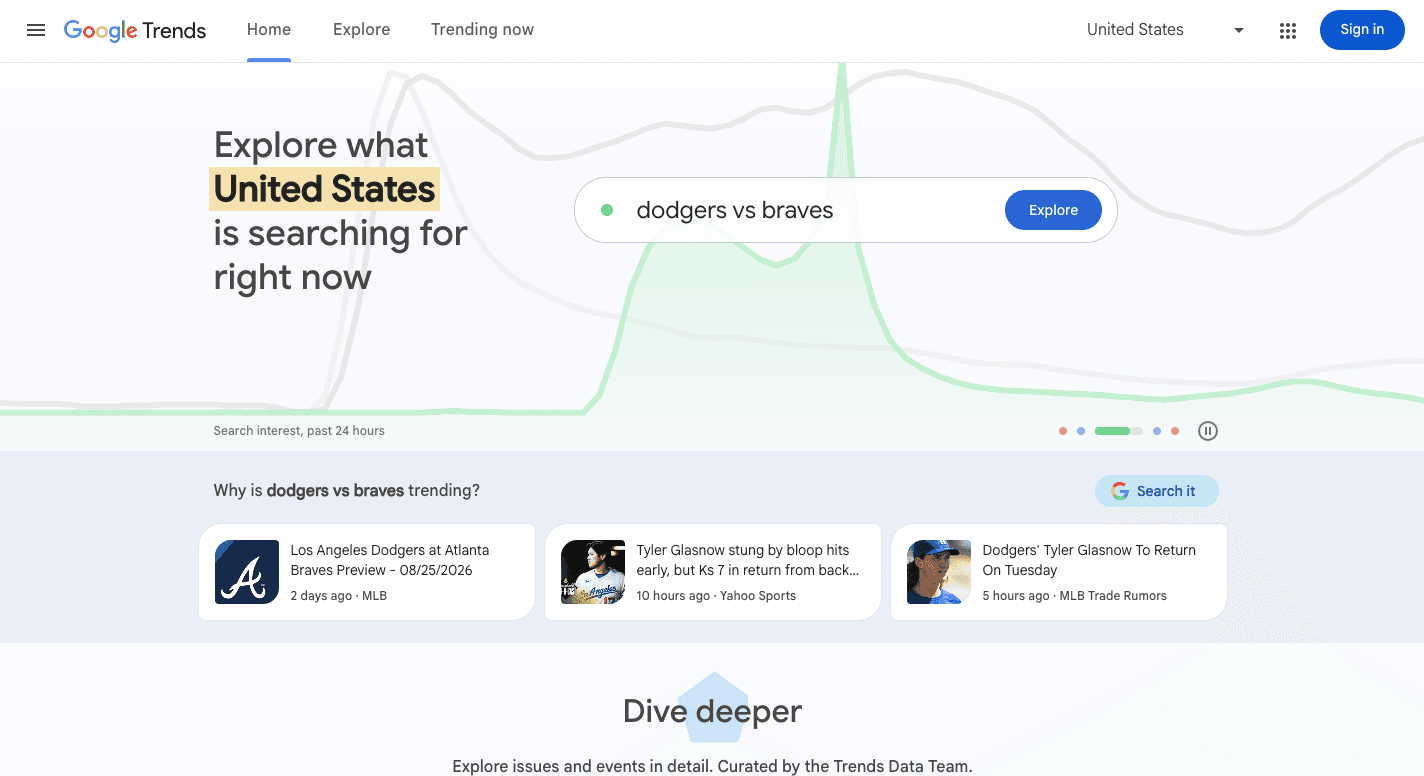1424x776 pixels.
Task: Click the Google G icon in Search it
Action: click(1120, 491)
